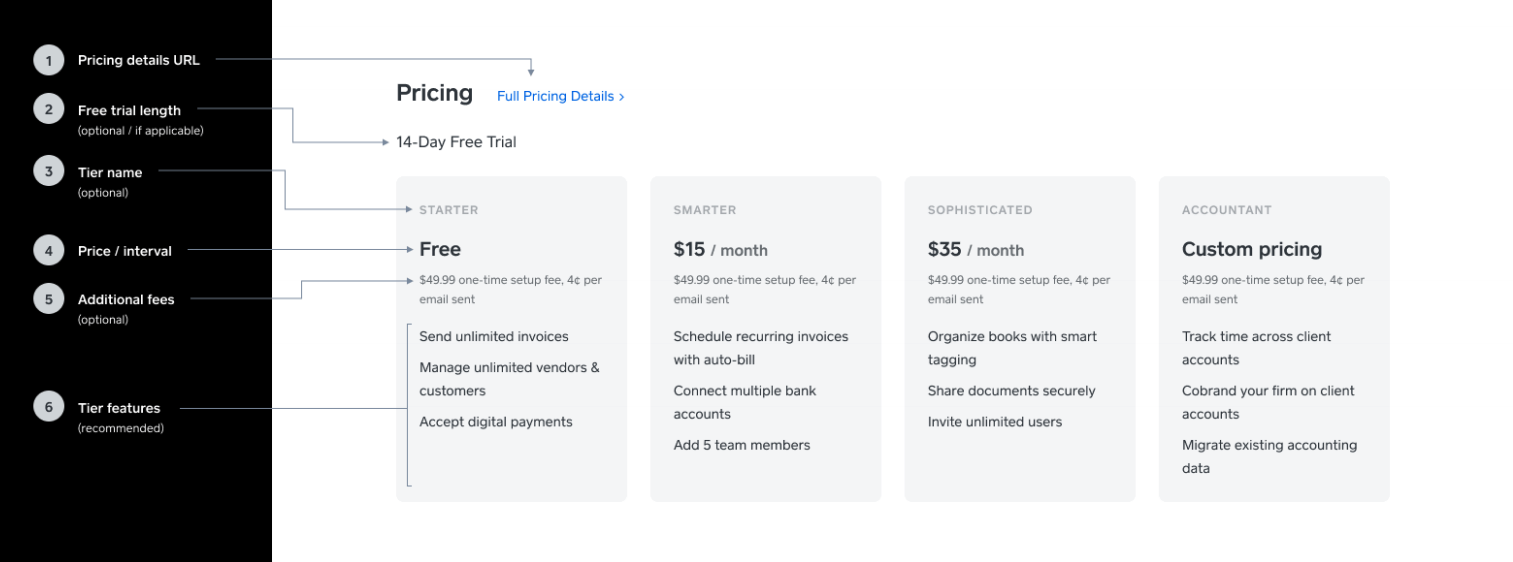This screenshot has width=1513, height=562.
Task: Click the number 3 circle badge
Action: [x=48, y=171]
